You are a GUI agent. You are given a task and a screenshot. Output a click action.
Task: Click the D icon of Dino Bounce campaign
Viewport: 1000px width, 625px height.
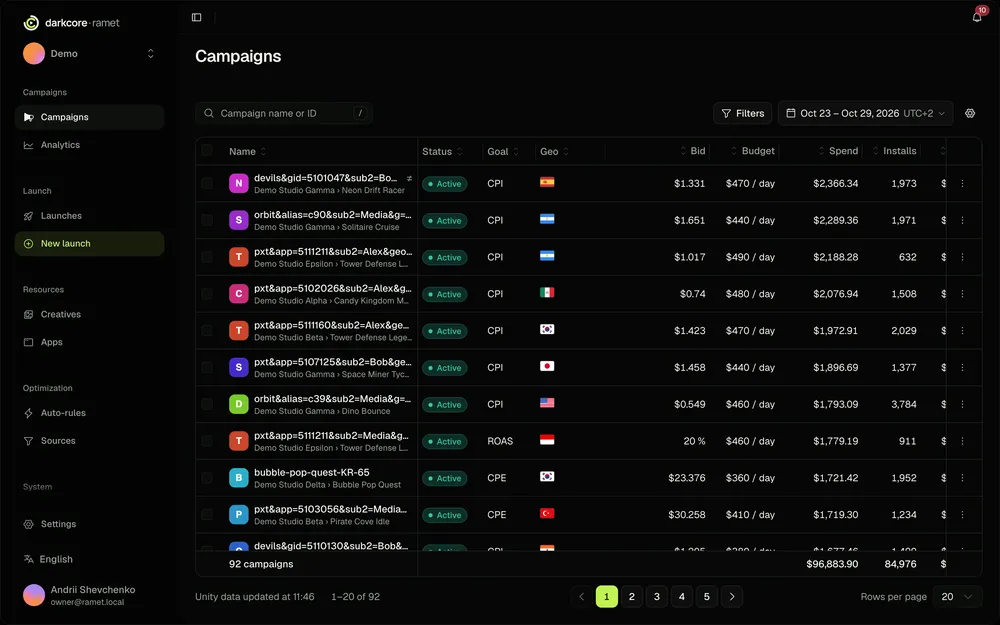pyautogui.click(x=239, y=404)
